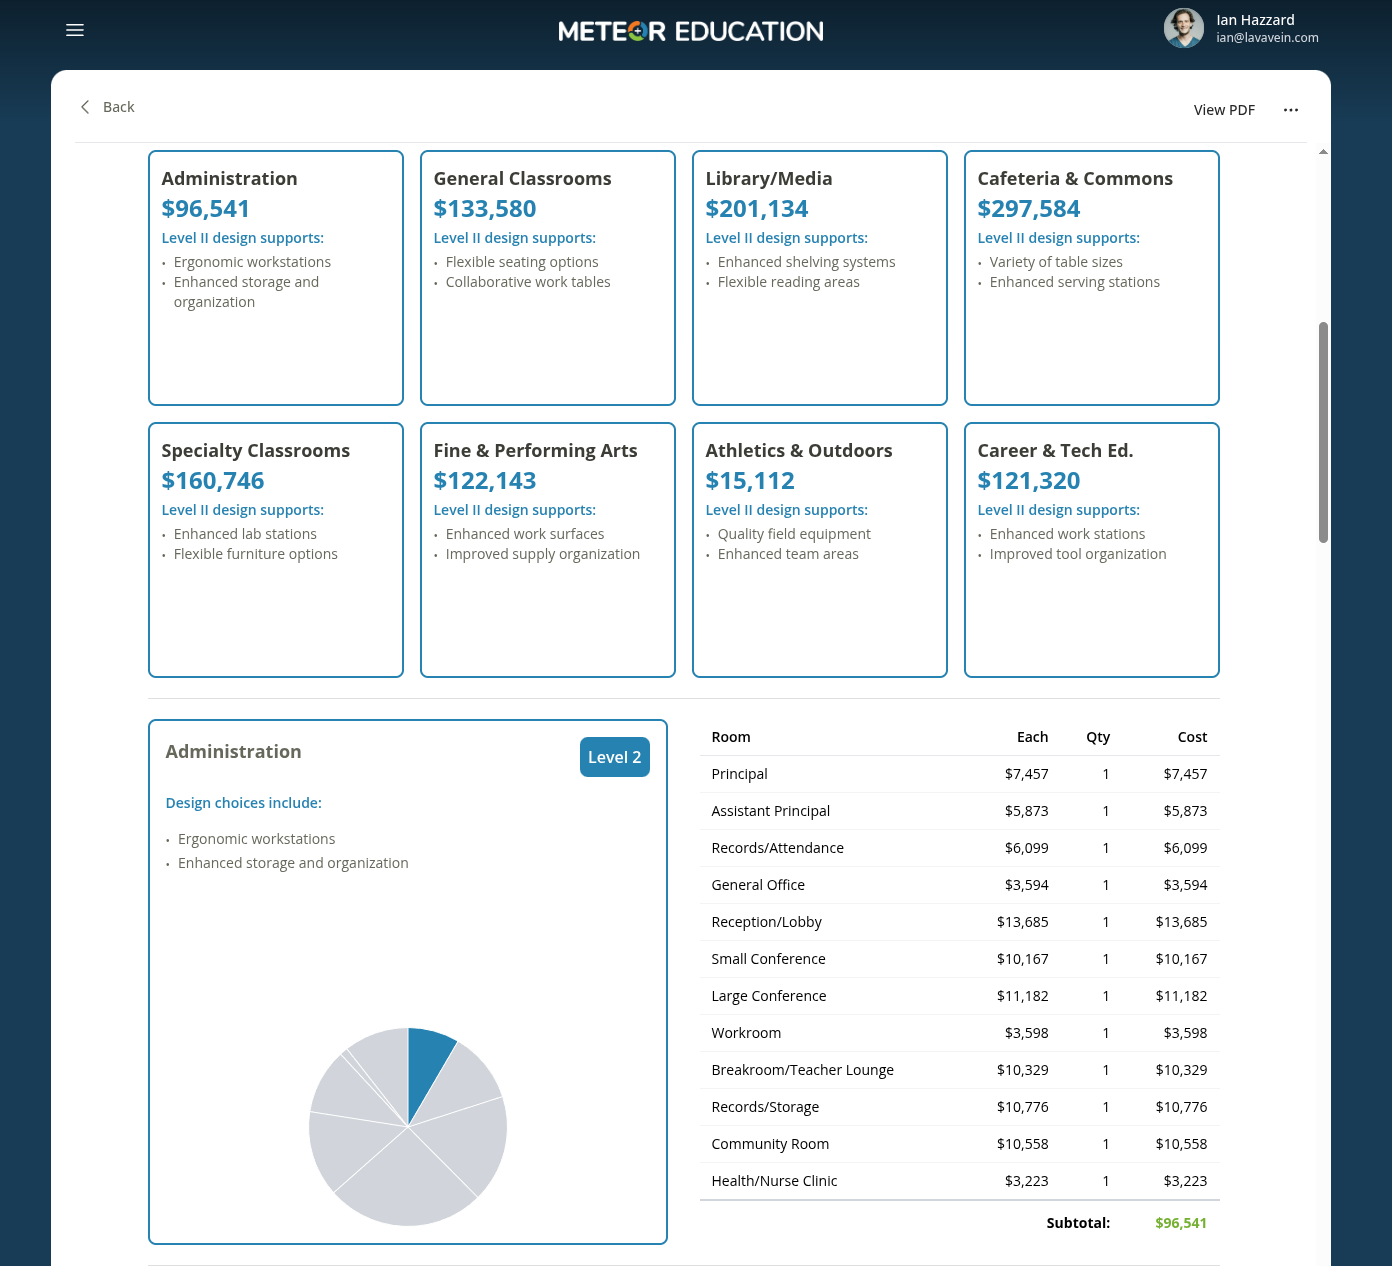Screen dimensions: 1392x1266
Task: Click the Each column header
Action: (1032, 737)
